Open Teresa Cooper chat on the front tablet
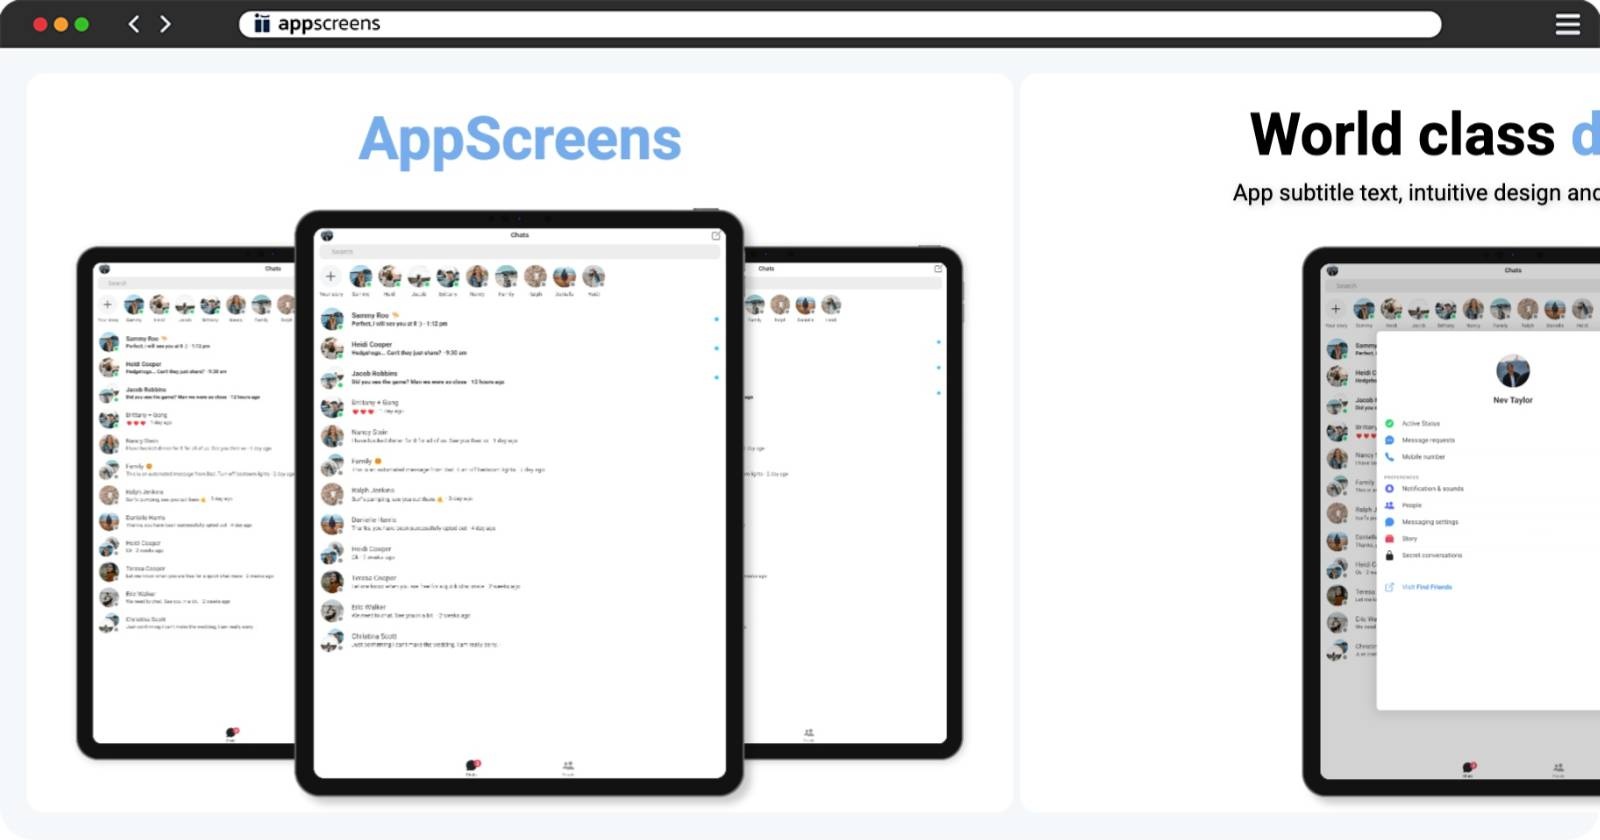Screen dimensions: 1600x840 point(520,582)
